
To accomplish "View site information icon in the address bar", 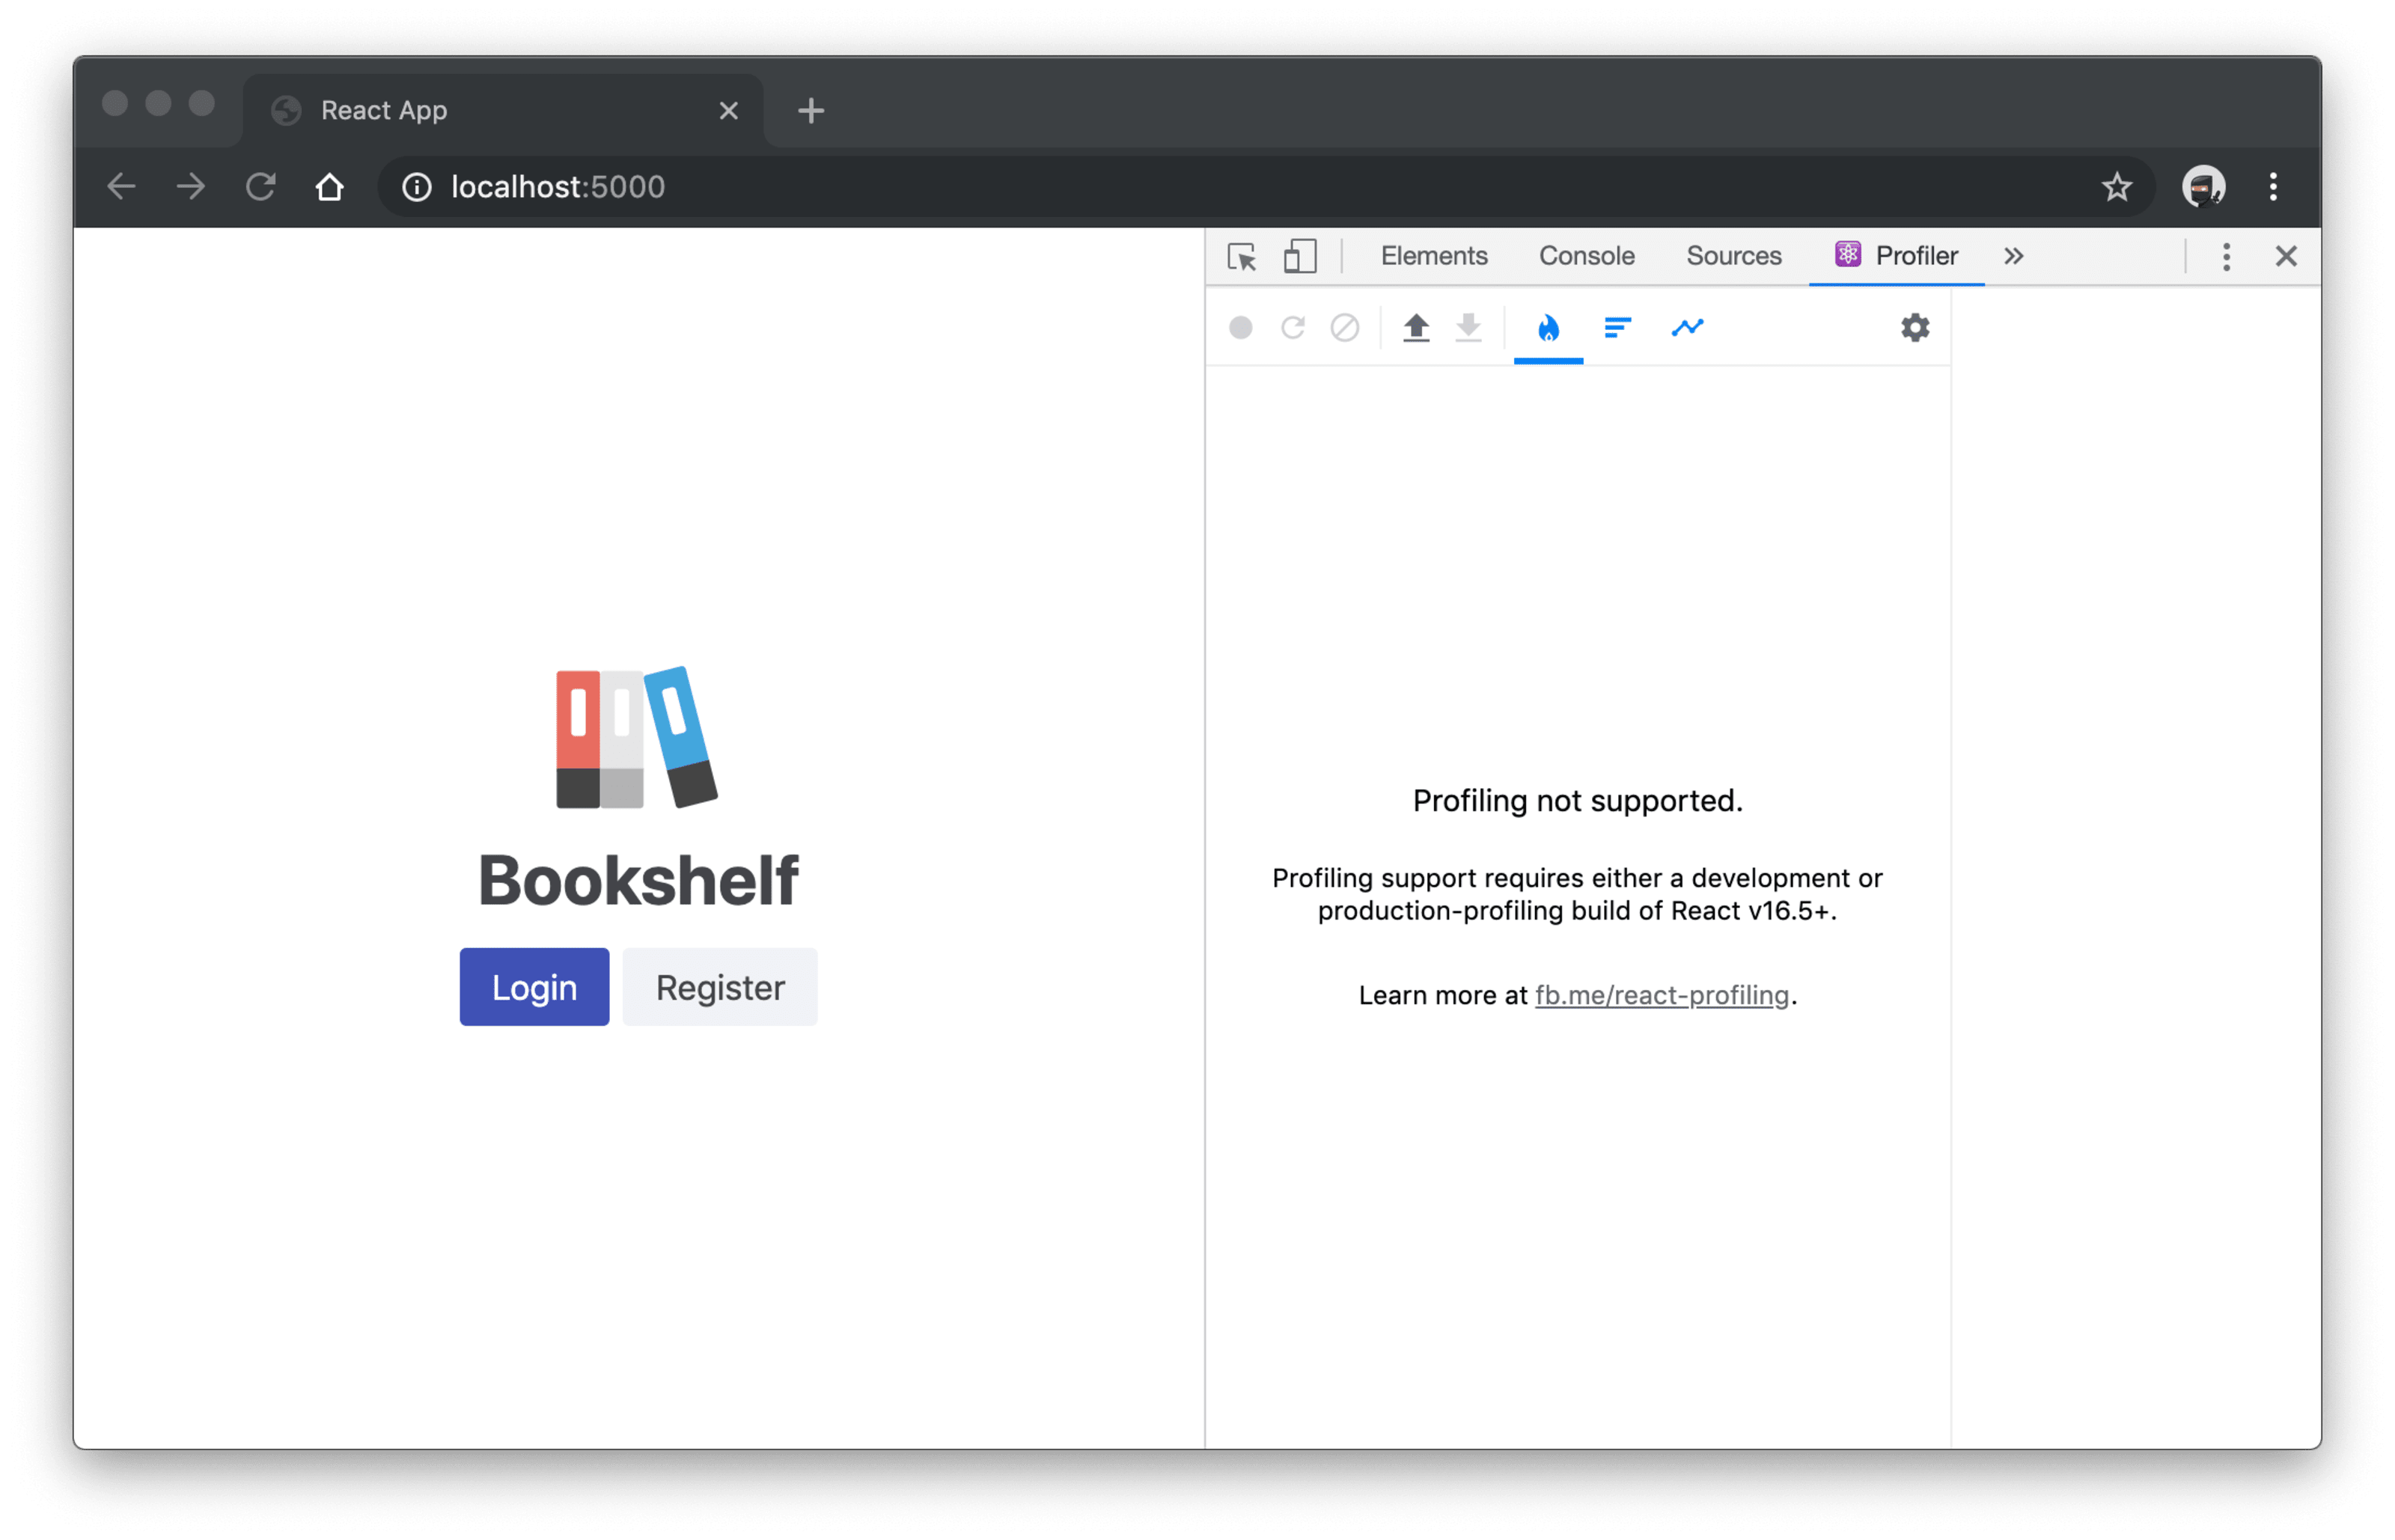I will 416,187.
